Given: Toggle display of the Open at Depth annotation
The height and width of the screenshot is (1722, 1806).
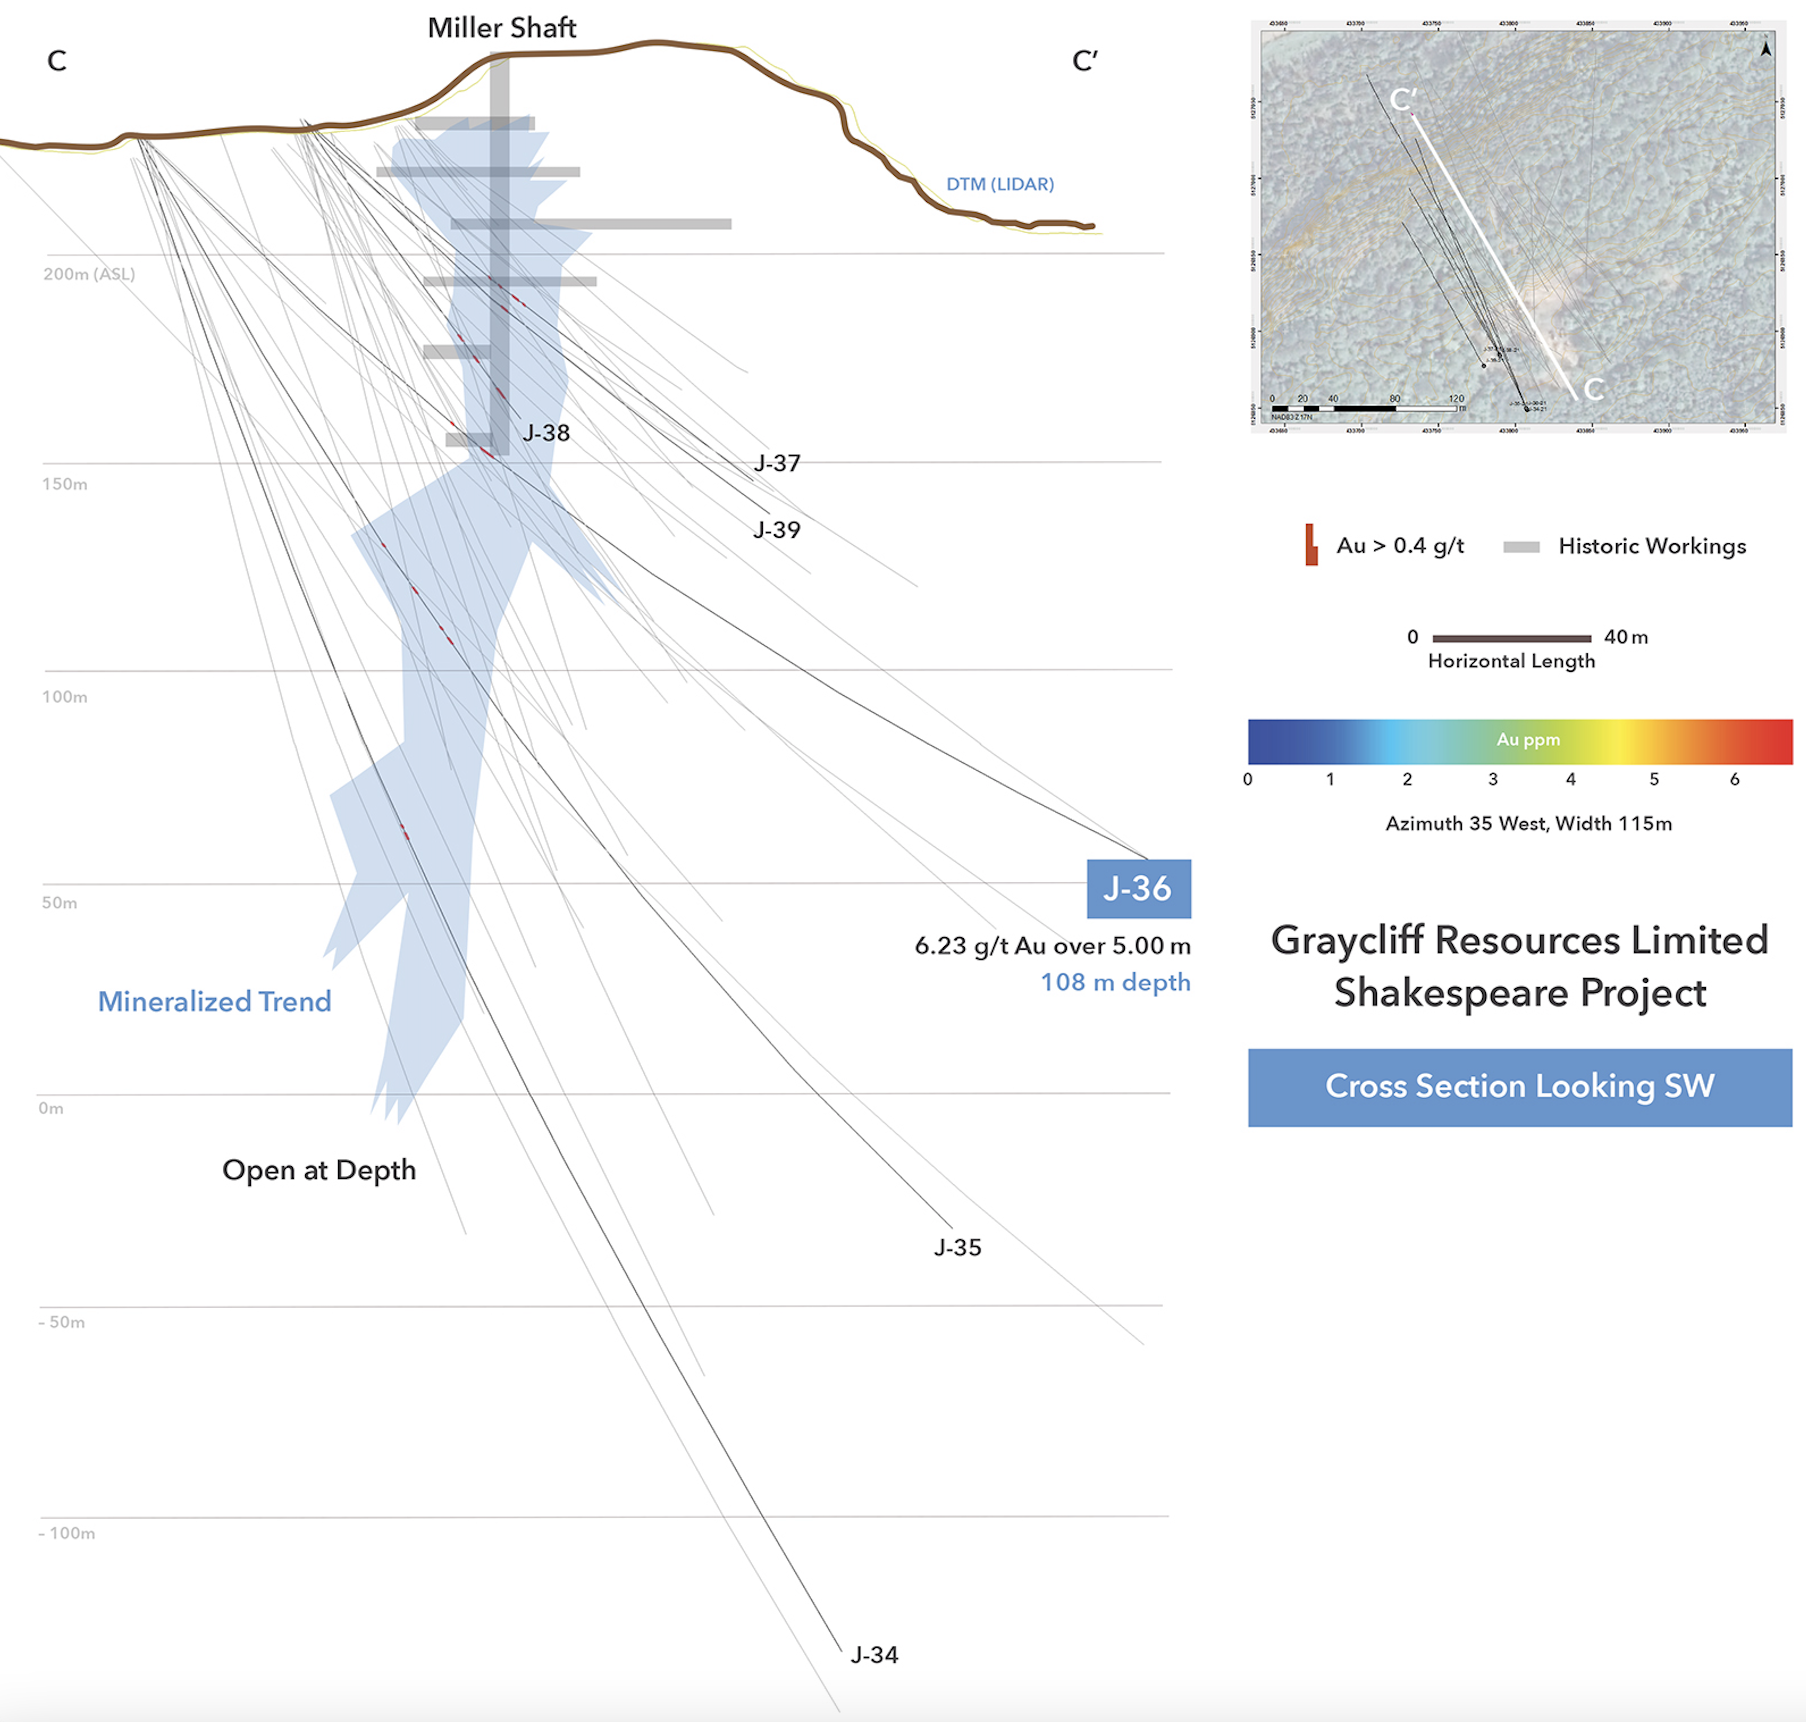Looking at the screenshot, I should click(319, 1169).
